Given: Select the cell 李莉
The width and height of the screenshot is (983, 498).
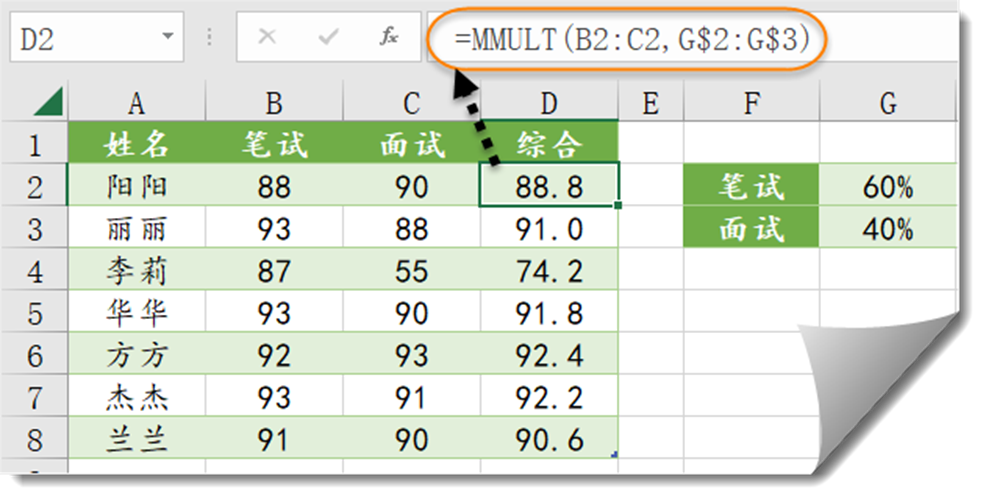Looking at the screenshot, I should [137, 270].
